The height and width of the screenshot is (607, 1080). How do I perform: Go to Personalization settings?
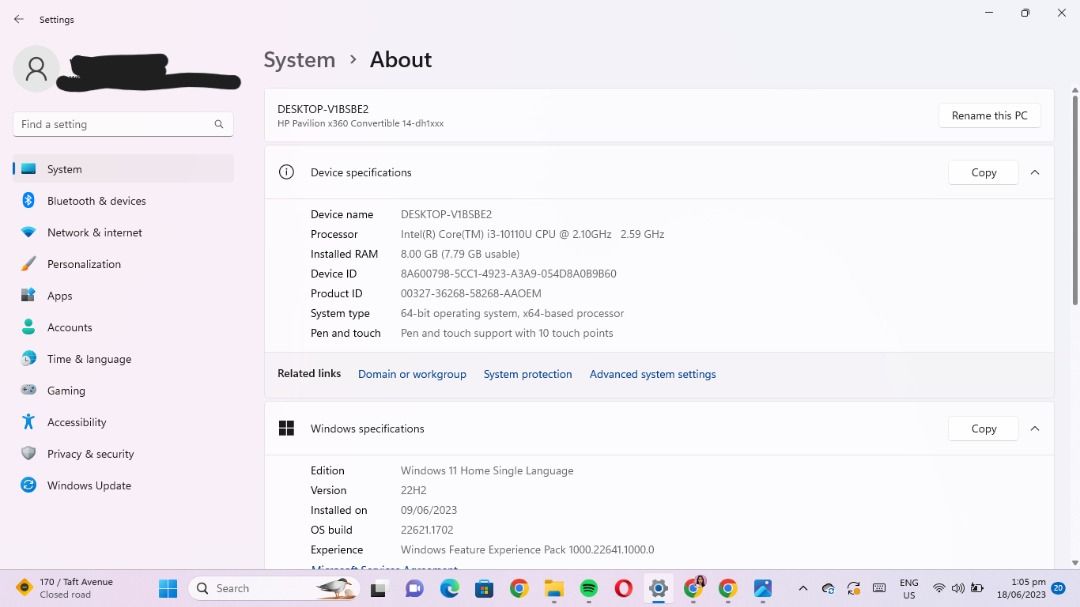point(83,264)
